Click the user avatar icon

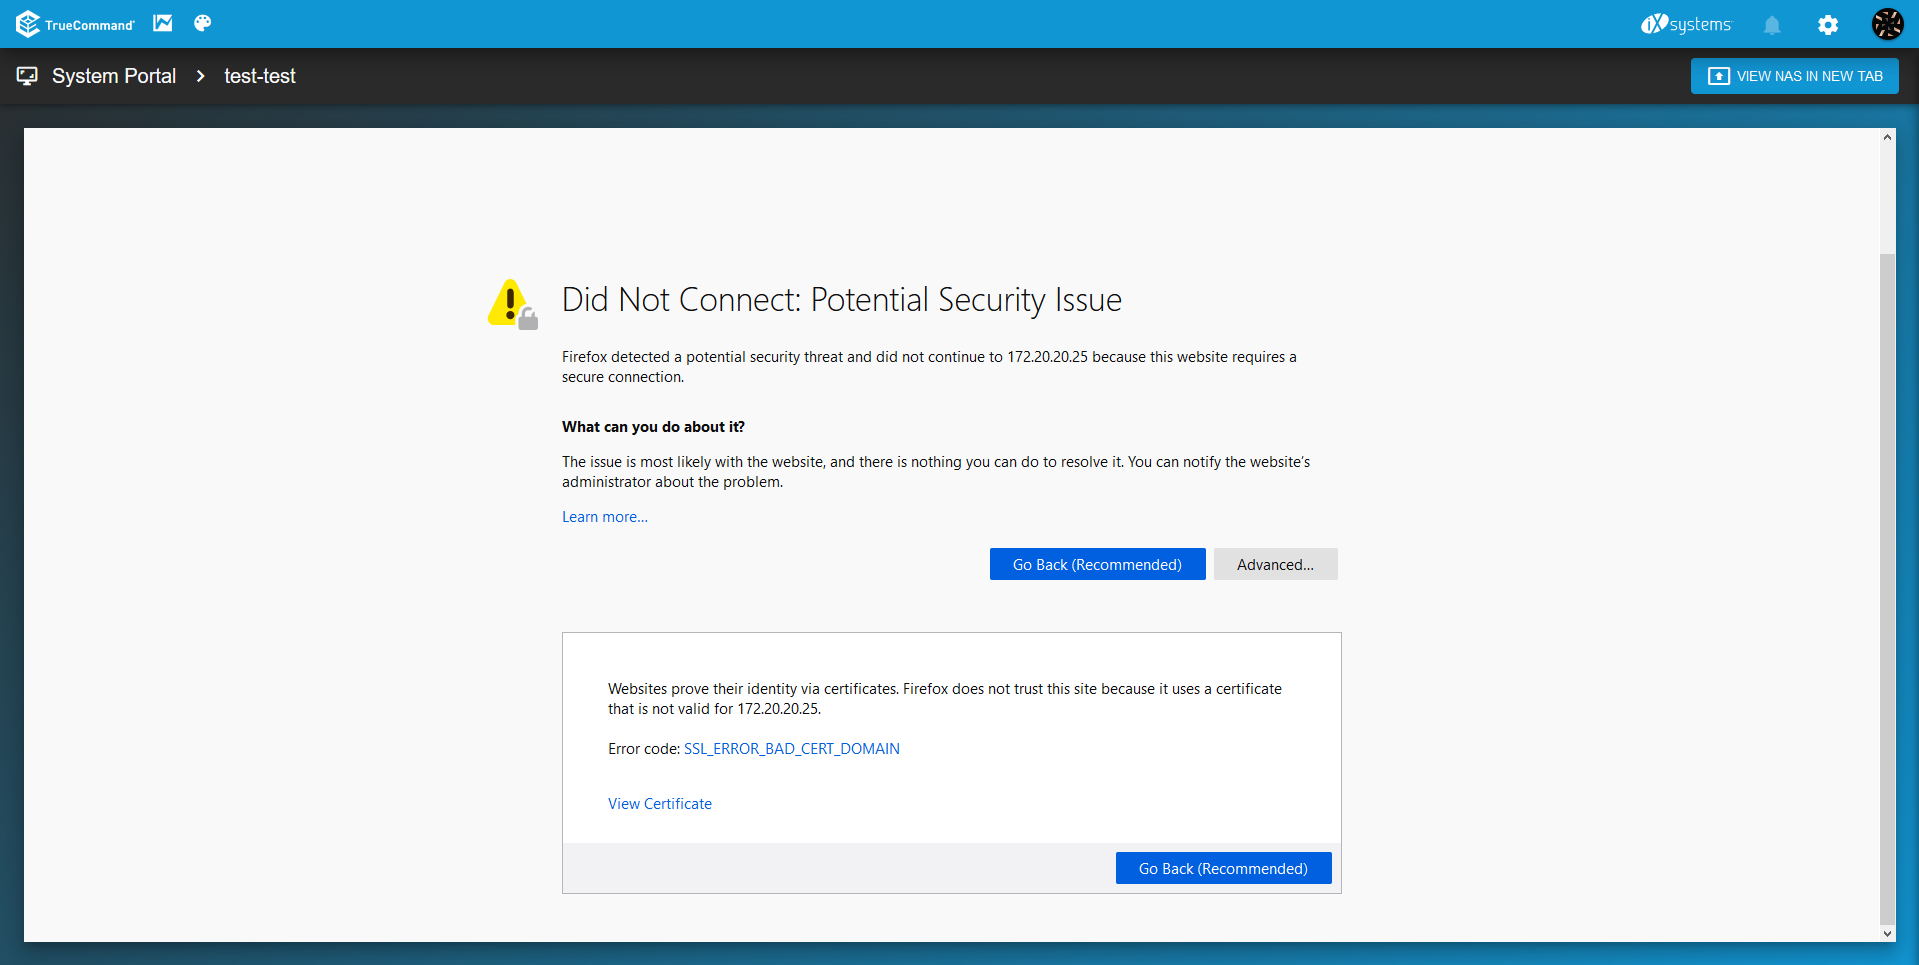1887,24
